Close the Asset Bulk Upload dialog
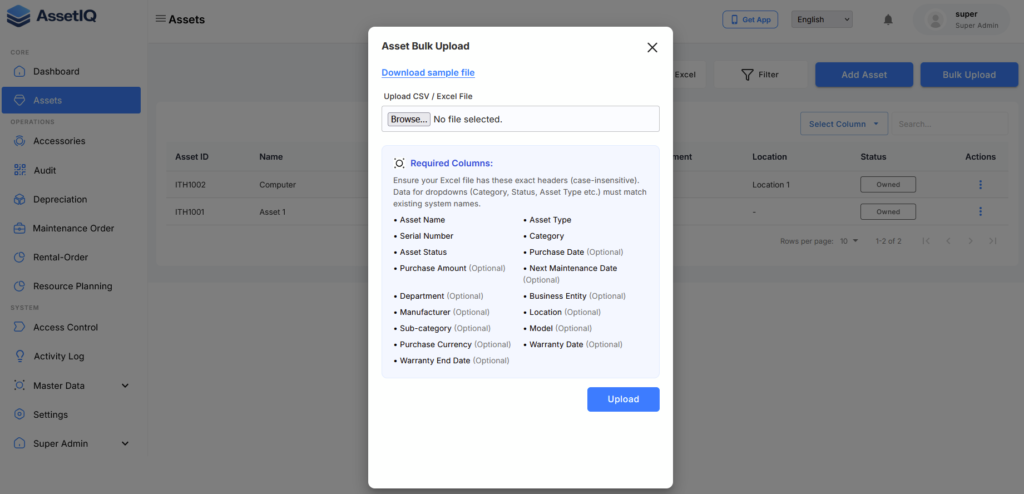Screen dimensions: 1024x494 [x=652, y=47]
